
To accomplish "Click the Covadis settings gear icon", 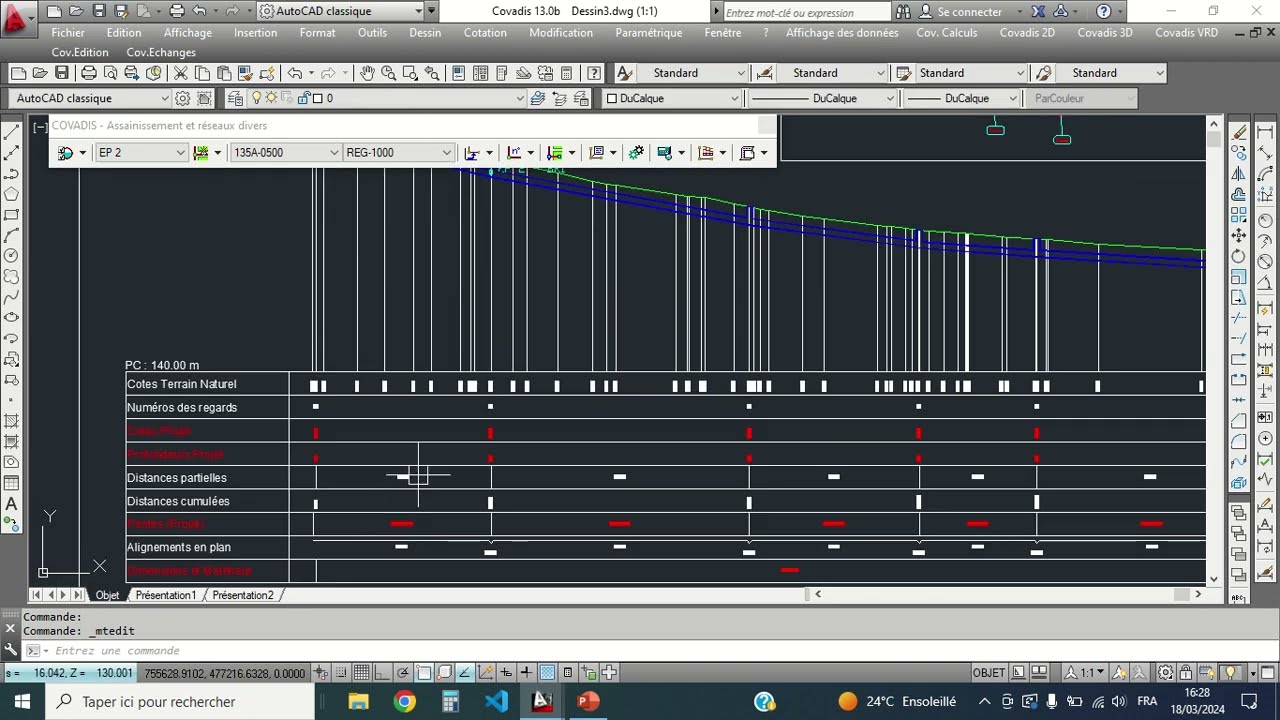I will pos(636,153).
